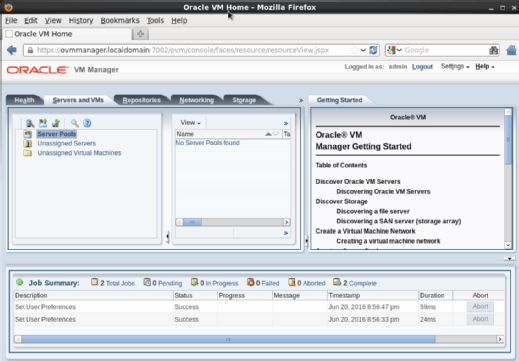The width and height of the screenshot is (519, 362).
Task: Open Discovering Oracle VM Servers link
Action: 383,192
